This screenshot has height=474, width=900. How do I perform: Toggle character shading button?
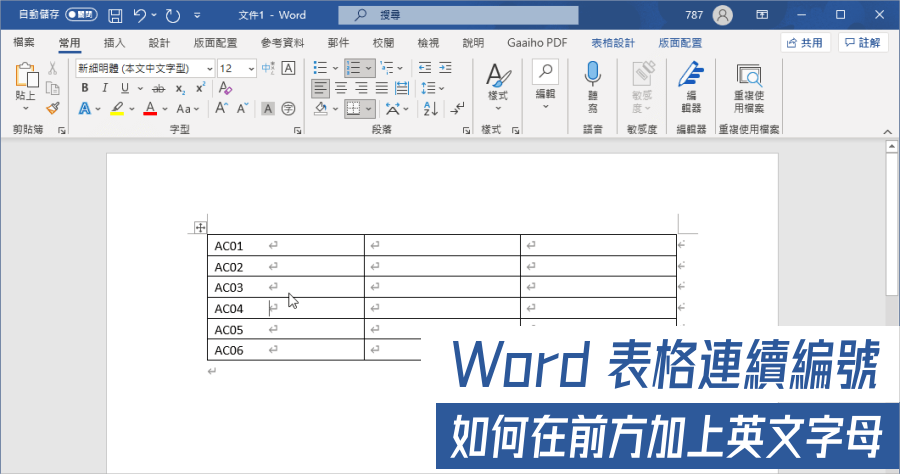pyautogui.click(x=267, y=108)
